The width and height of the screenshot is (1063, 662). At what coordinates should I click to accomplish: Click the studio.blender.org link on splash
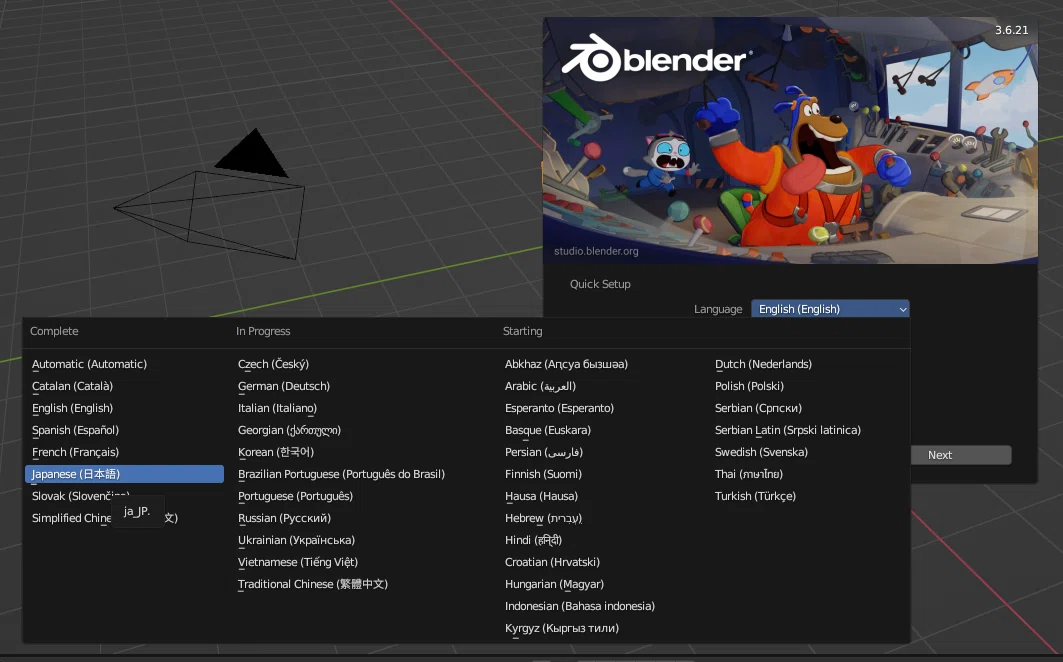pyautogui.click(x=596, y=251)
